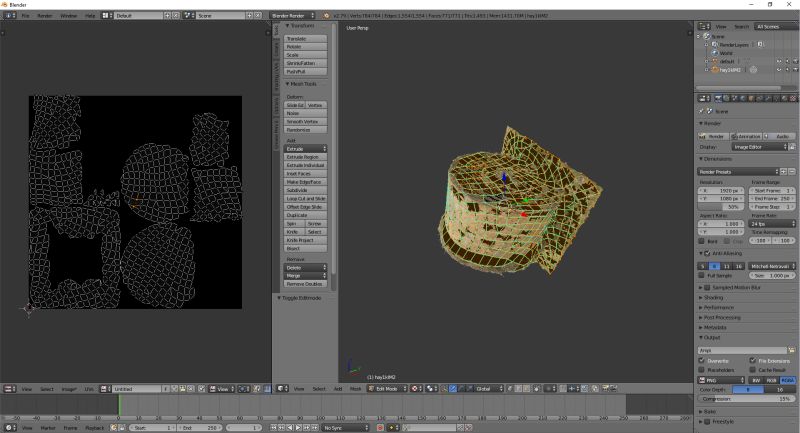Click the Extrude Region button
800x433 pixels.
click(305, 157)
